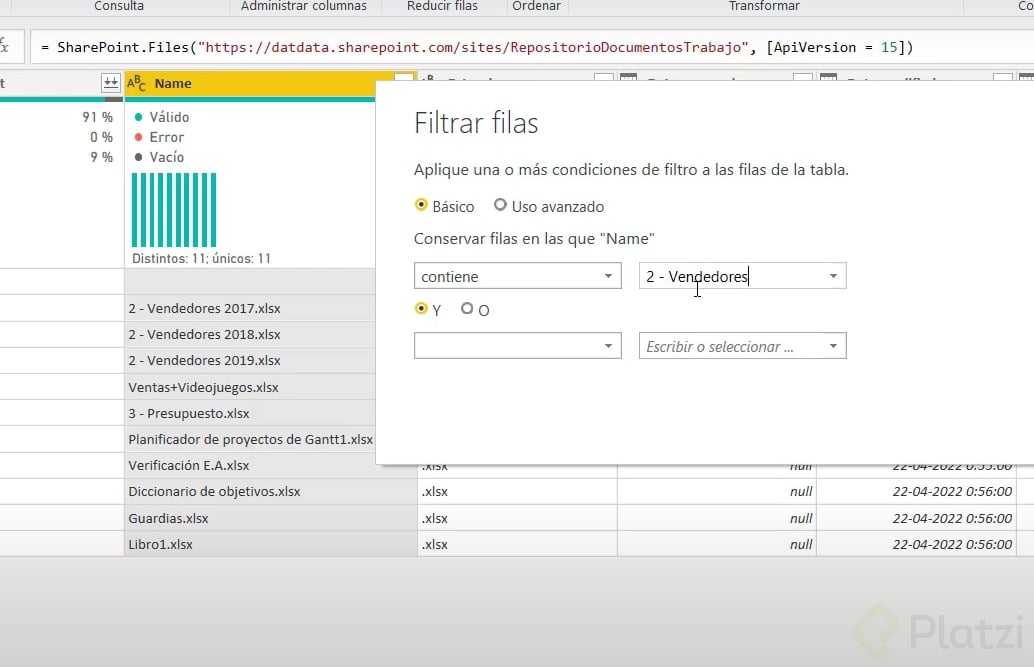Choose the Y (and) condition radio button
Screen dimensions: 1034x667
click(x=421, y=308)
